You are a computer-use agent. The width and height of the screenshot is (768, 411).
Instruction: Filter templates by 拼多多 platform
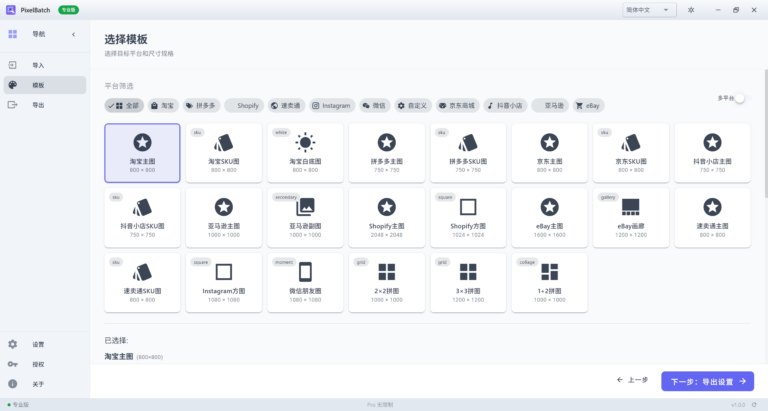click(x=201, y=105)
